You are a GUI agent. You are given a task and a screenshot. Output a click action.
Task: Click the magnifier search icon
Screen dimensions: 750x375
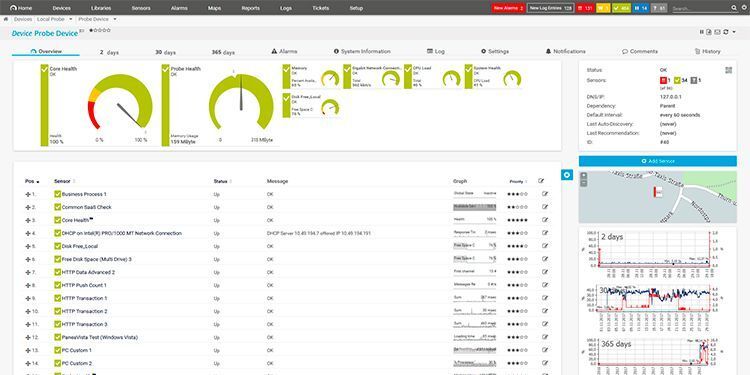pos(734,8)
